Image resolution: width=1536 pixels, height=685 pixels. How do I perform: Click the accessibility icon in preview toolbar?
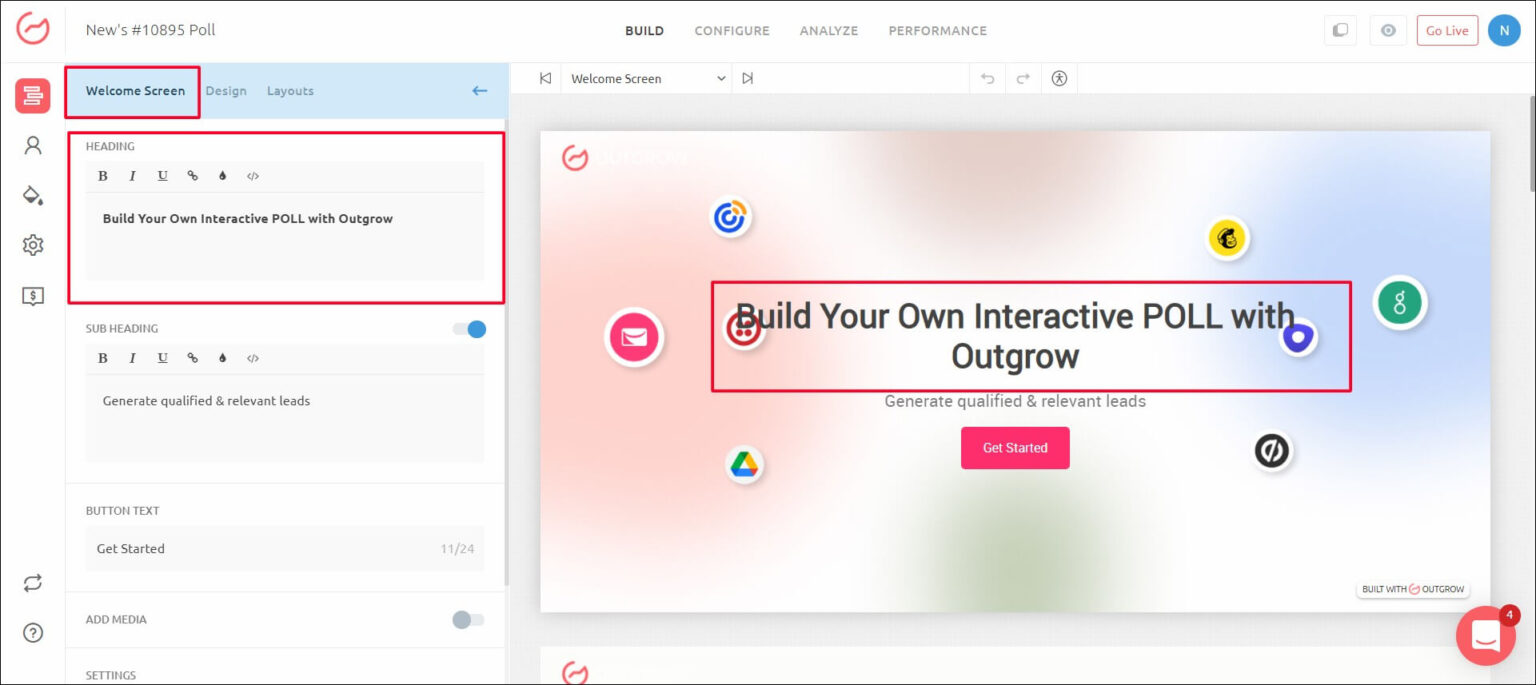click(x=1059, y=79)
